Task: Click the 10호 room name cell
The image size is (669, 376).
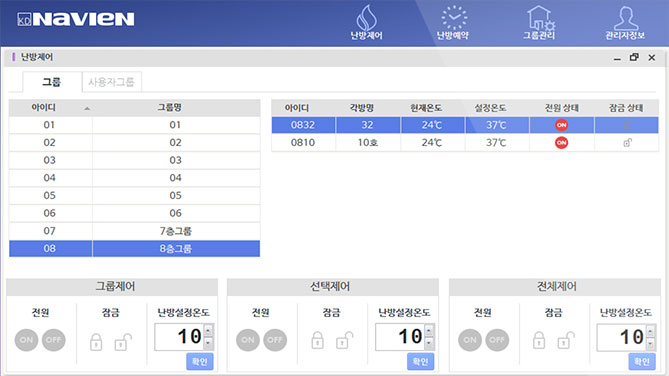Action: pos(368,143)
